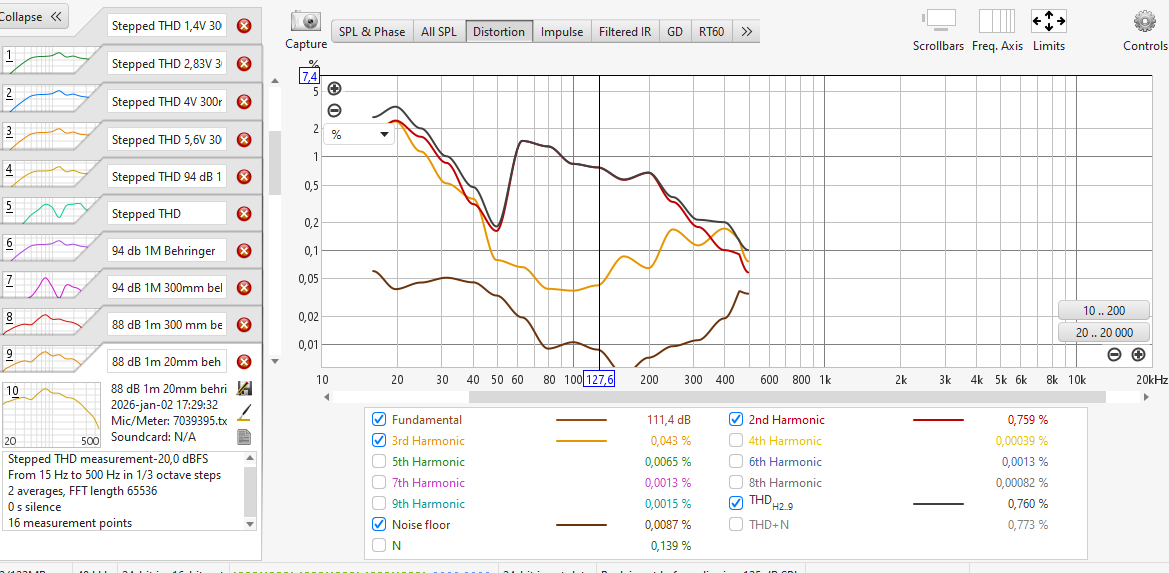
Task: Remove the Stepped THD 2,83V measurement
Action: [x=243, y=63]
